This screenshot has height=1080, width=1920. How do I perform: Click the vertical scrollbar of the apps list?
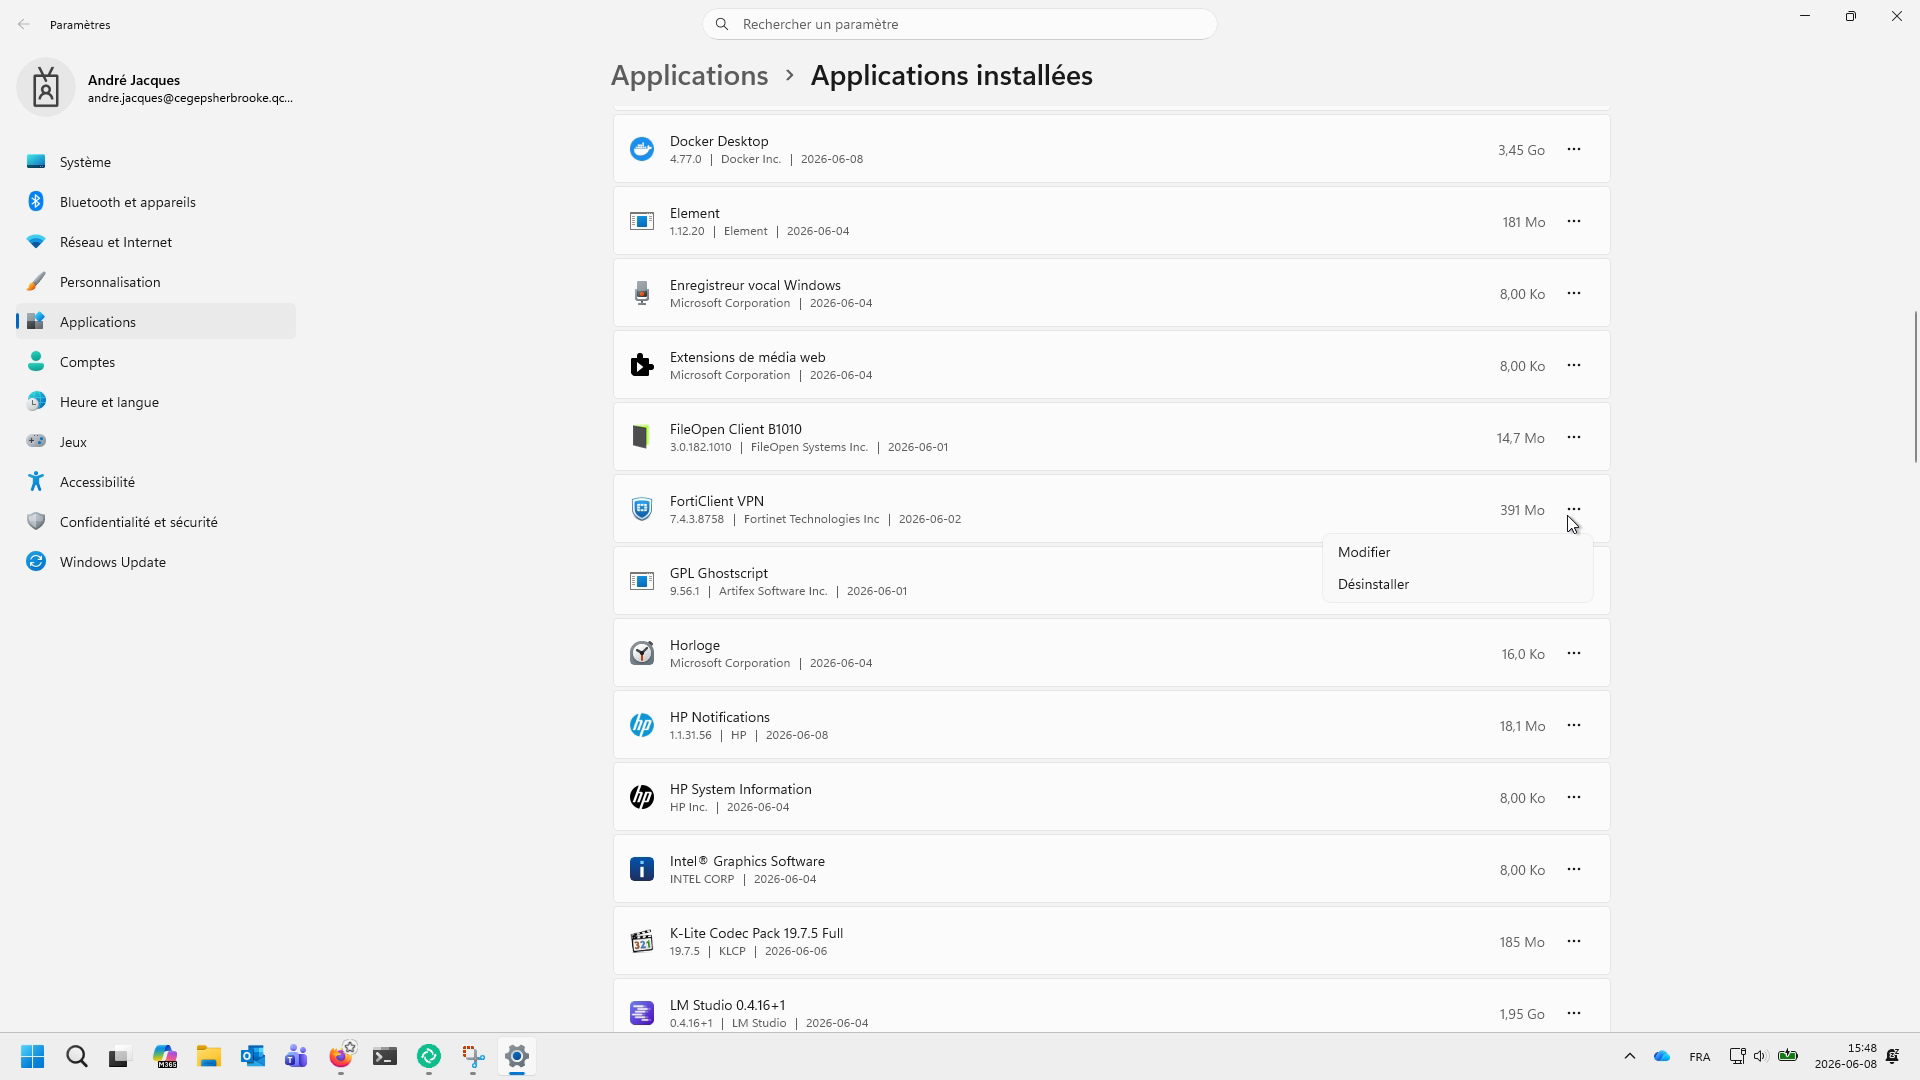tap(1916, 386)
